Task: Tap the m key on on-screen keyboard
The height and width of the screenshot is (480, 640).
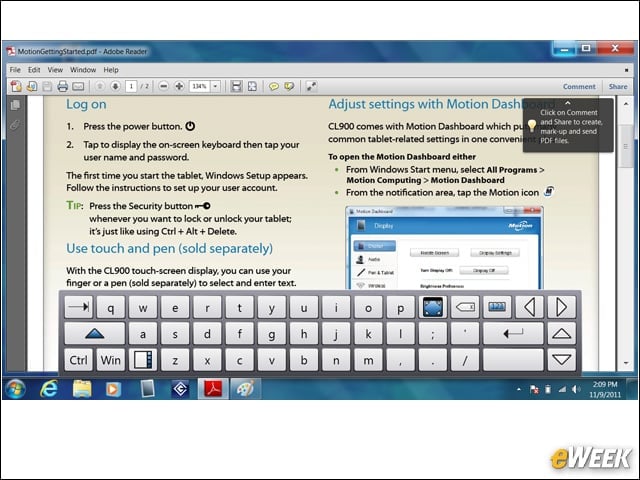Action: coord(368,360)
